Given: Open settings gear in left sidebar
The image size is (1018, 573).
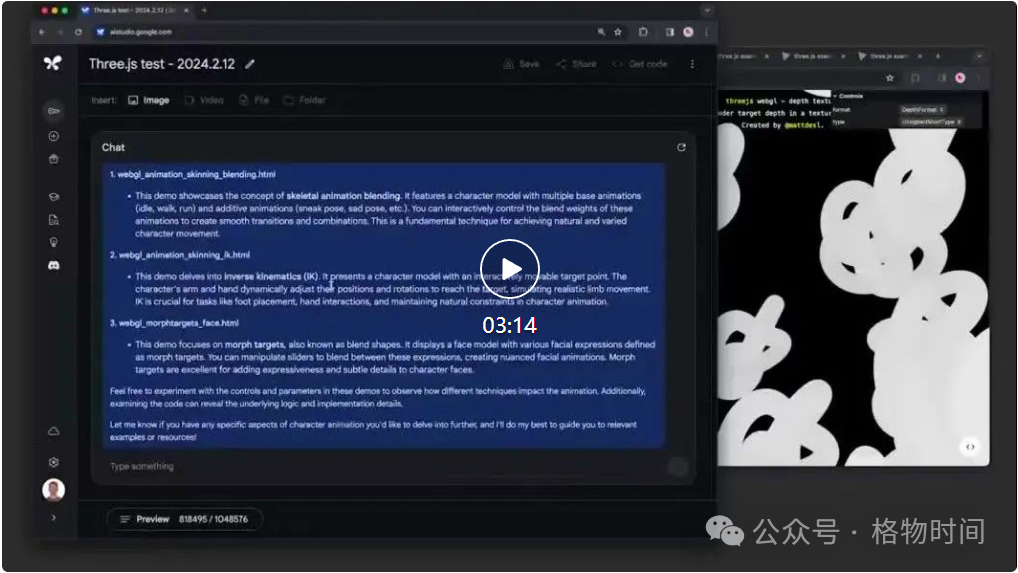Looking at the screenshot, I should click(x=53, y=462).
